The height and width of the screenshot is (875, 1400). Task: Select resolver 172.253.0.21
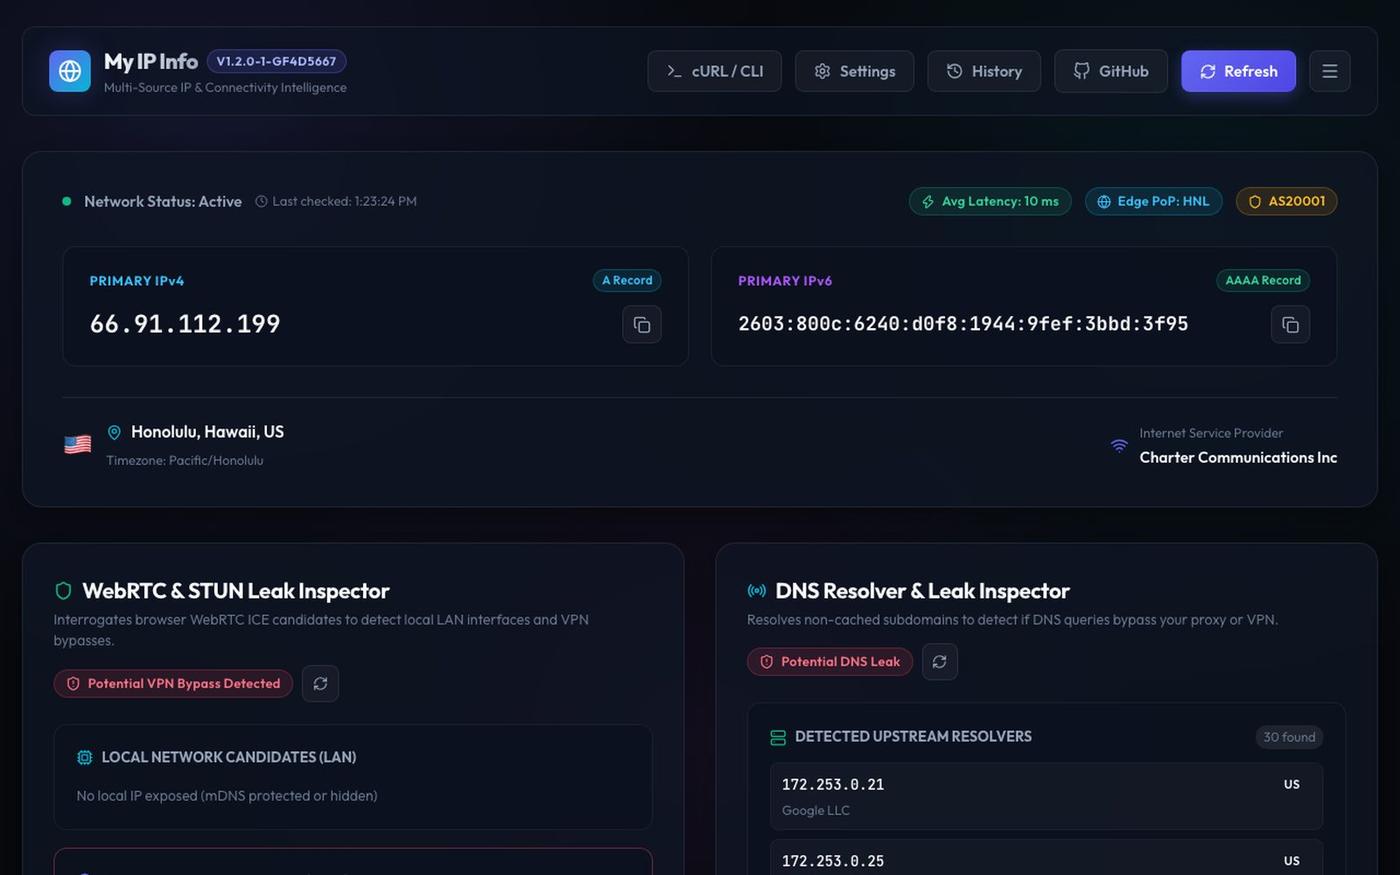tap(833, 785)
